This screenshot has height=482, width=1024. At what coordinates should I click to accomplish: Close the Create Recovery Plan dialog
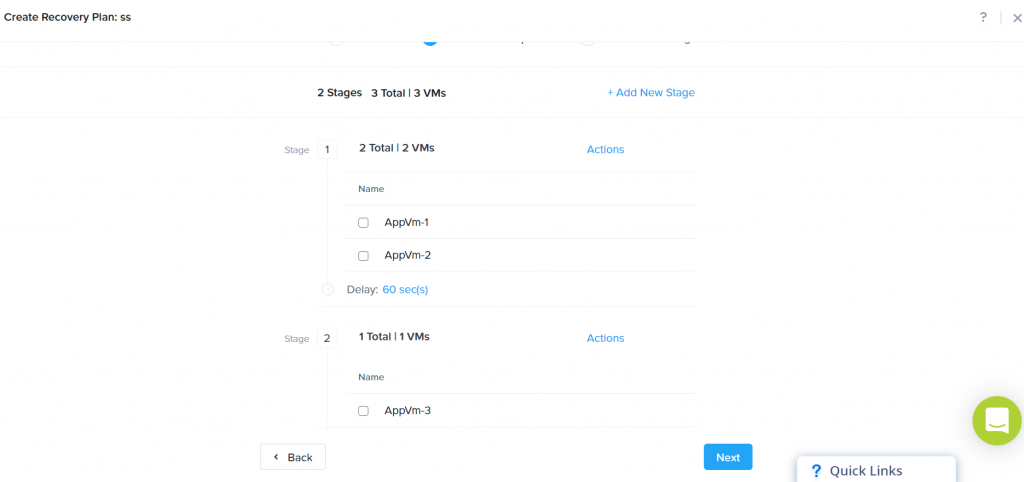pos(1017,18)
